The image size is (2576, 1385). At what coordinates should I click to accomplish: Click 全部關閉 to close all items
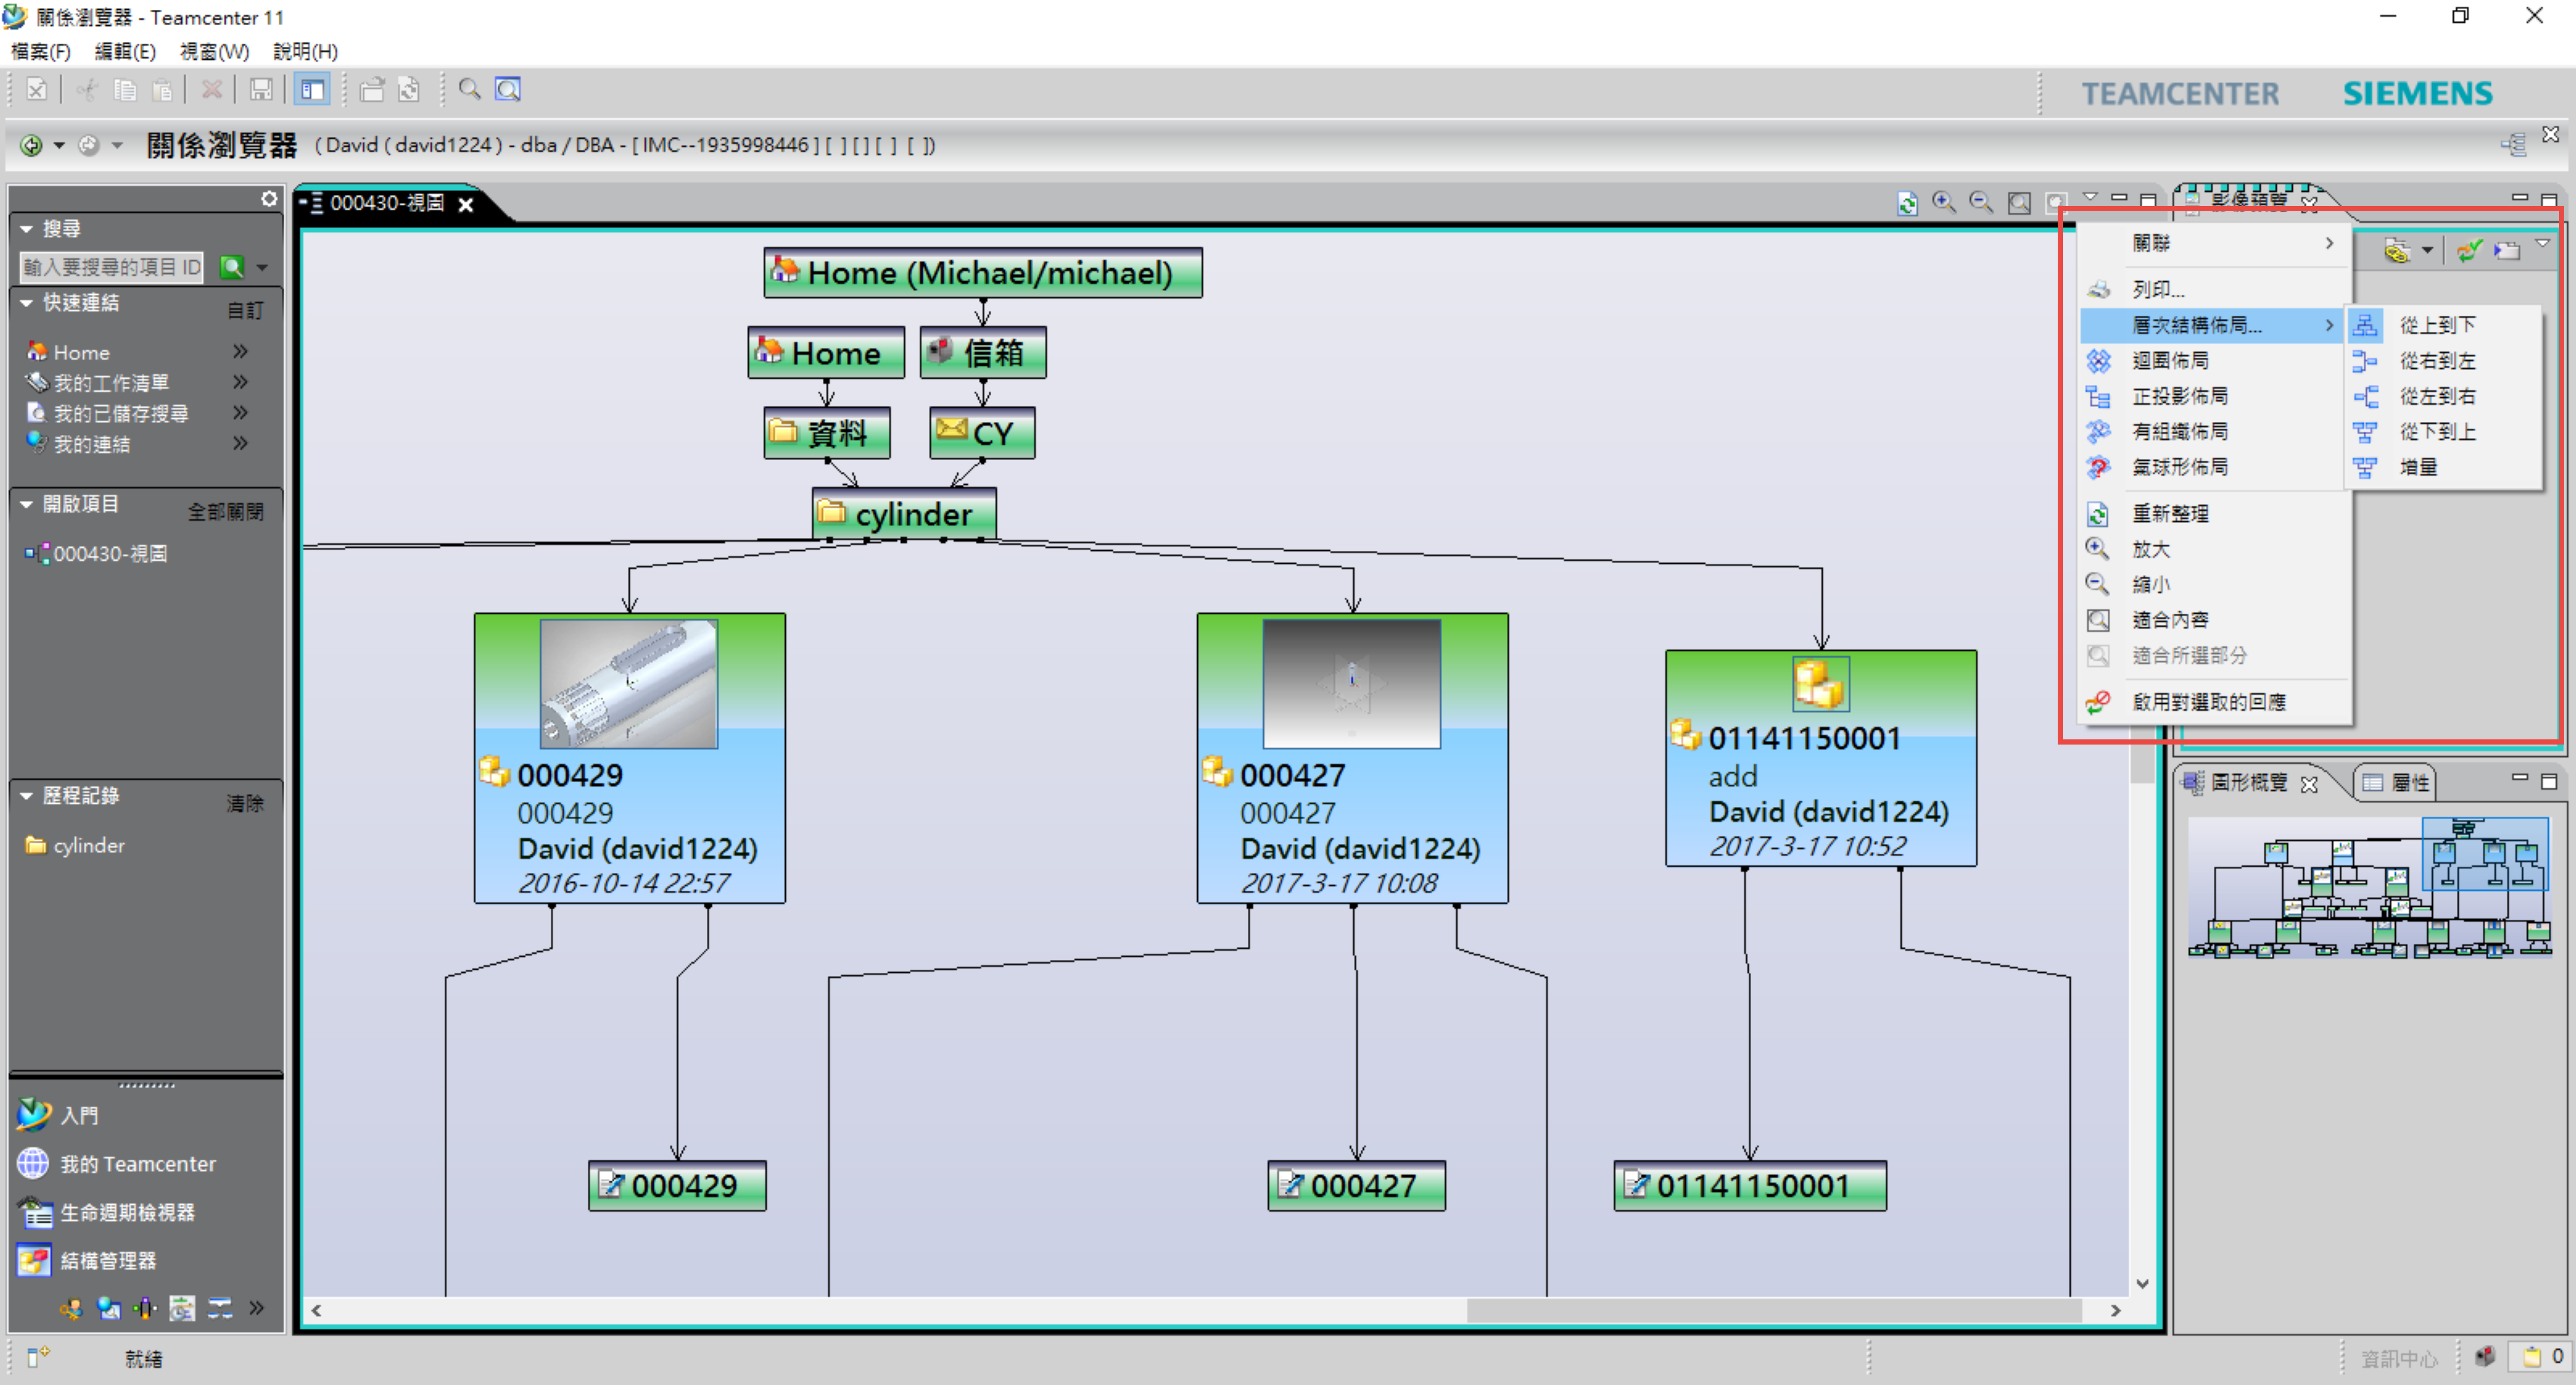(226, 512)
